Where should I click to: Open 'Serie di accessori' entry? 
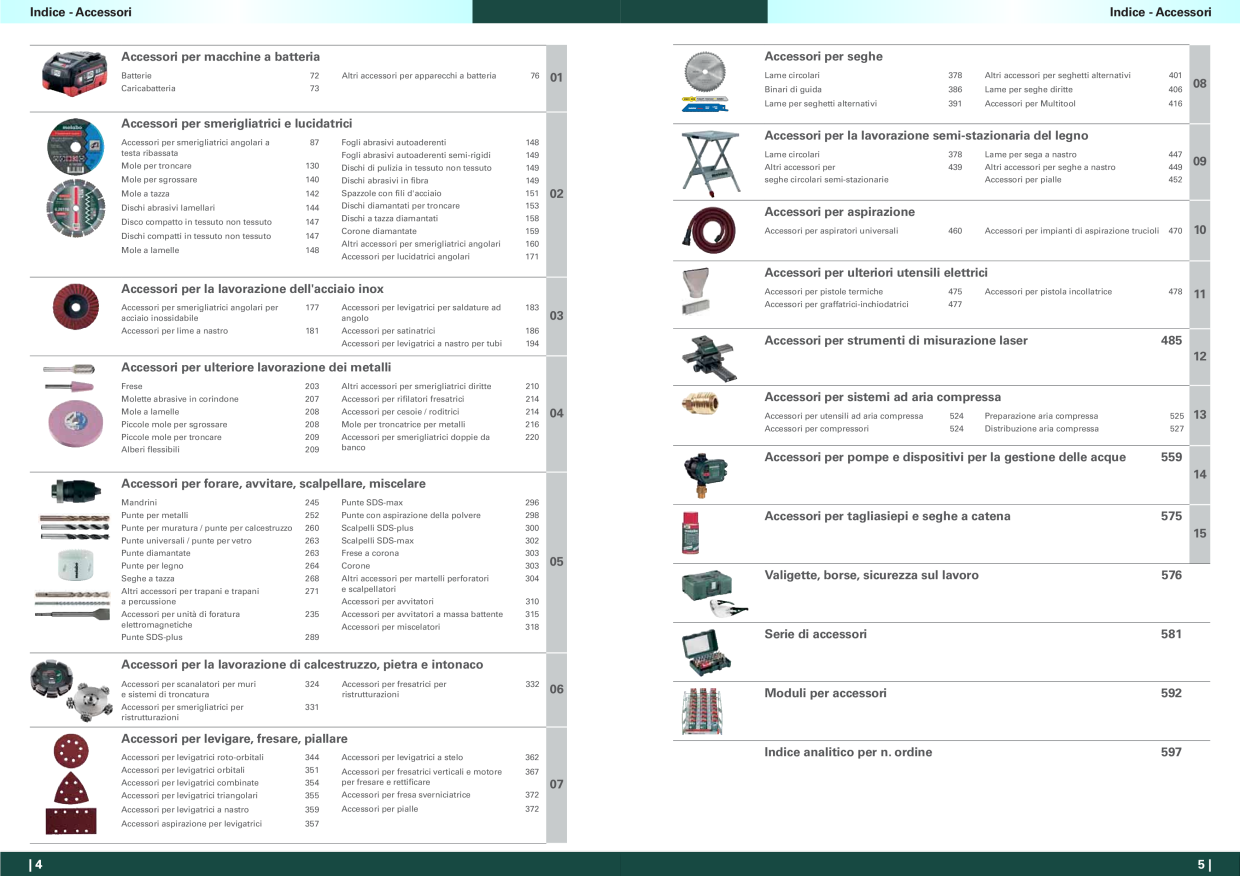[815, 635]
